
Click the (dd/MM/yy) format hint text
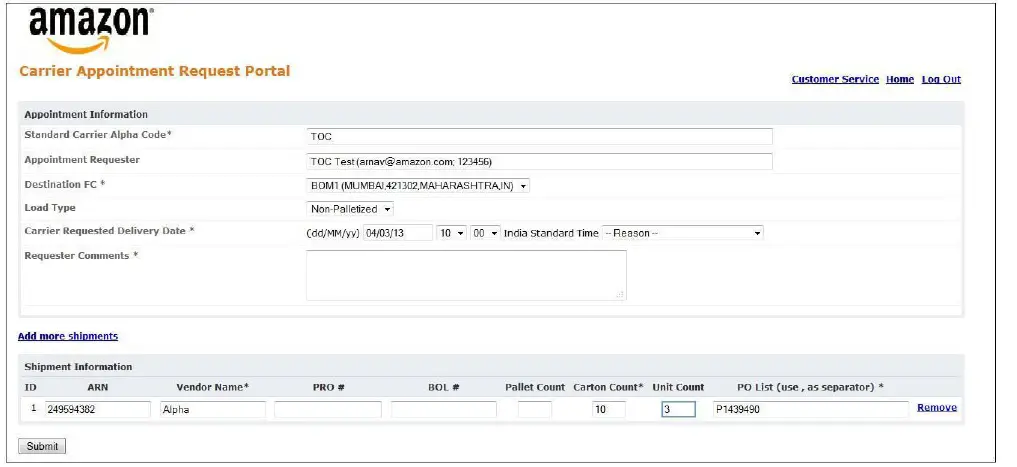(x=333, y=233)
